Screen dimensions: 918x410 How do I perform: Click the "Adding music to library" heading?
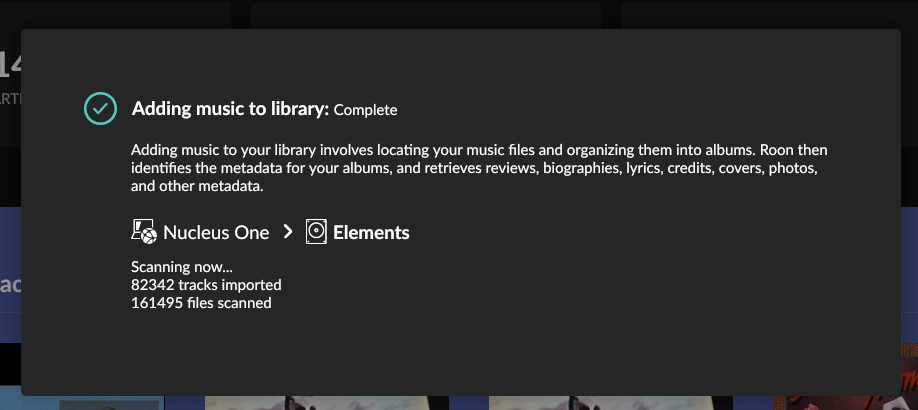click(230, 109)
